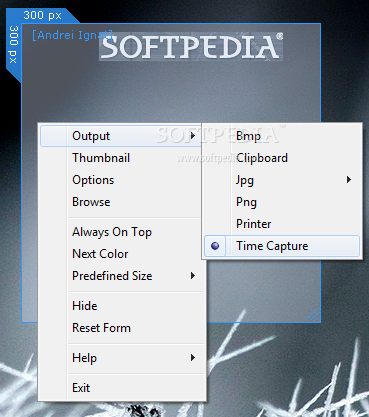Select the Time Capture radio bullet

point(215,246)
